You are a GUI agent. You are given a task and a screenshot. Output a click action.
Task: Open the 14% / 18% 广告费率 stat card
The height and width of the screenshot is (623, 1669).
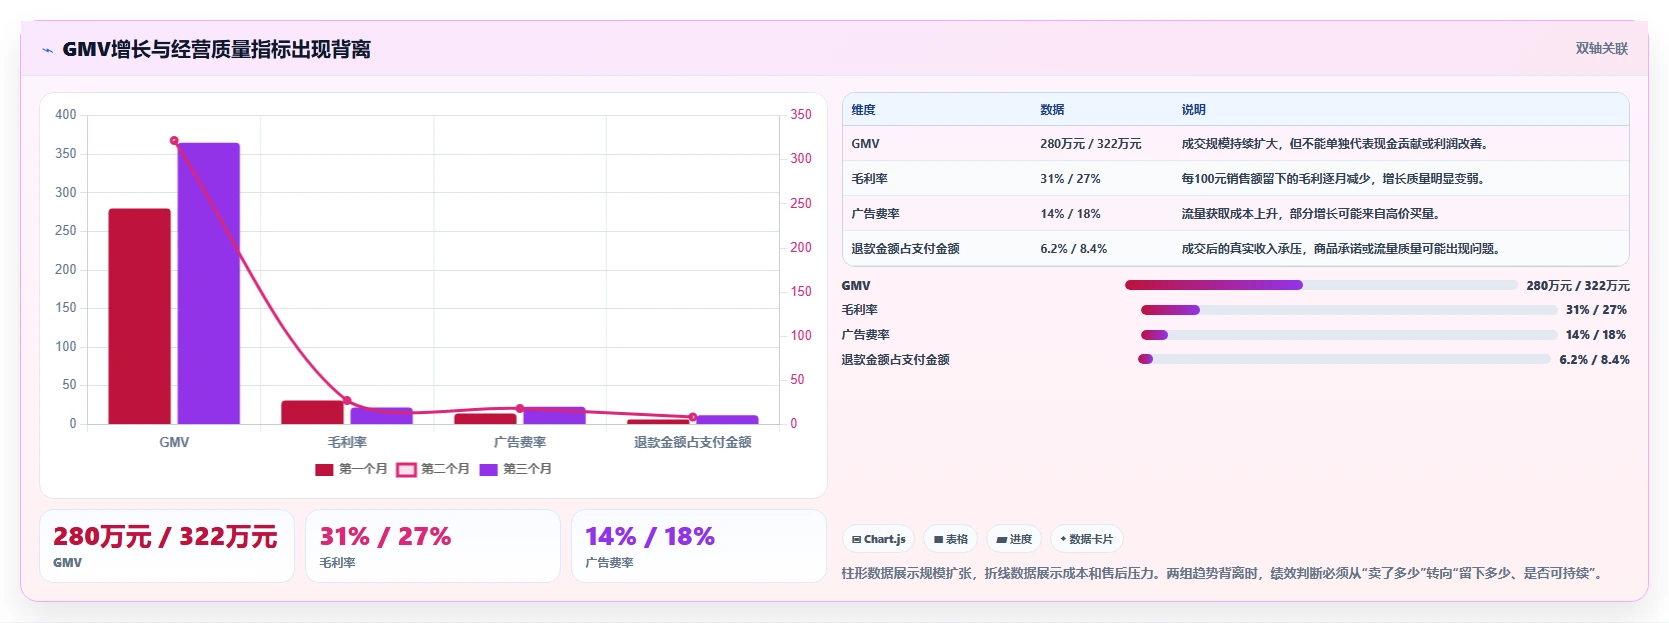698,546
